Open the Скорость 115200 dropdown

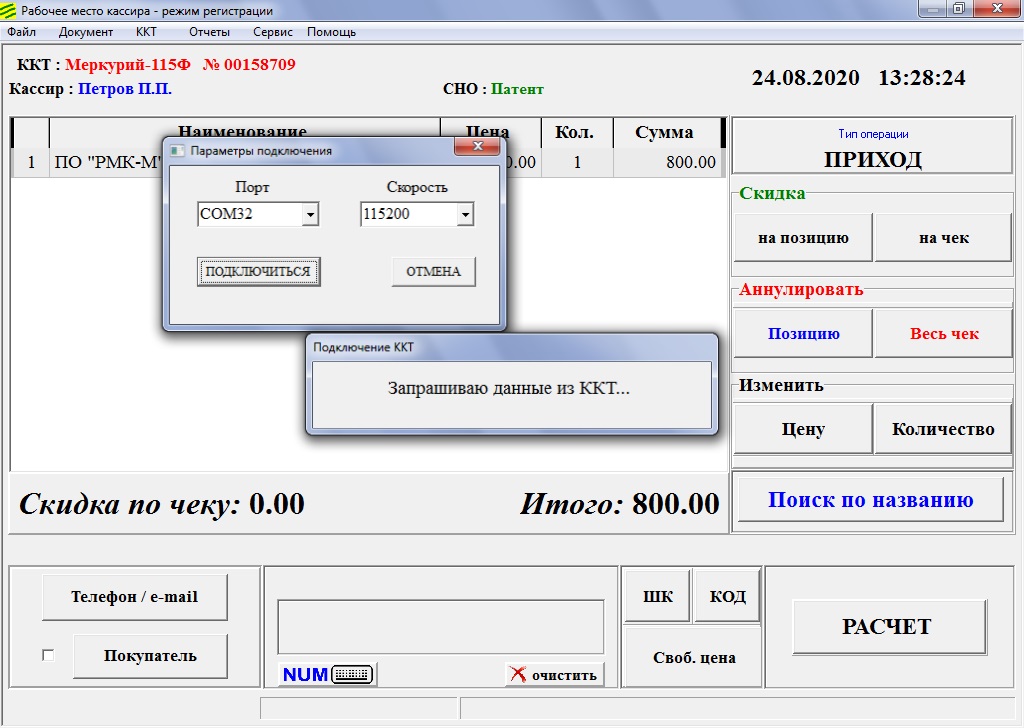[x=464, y=215]
